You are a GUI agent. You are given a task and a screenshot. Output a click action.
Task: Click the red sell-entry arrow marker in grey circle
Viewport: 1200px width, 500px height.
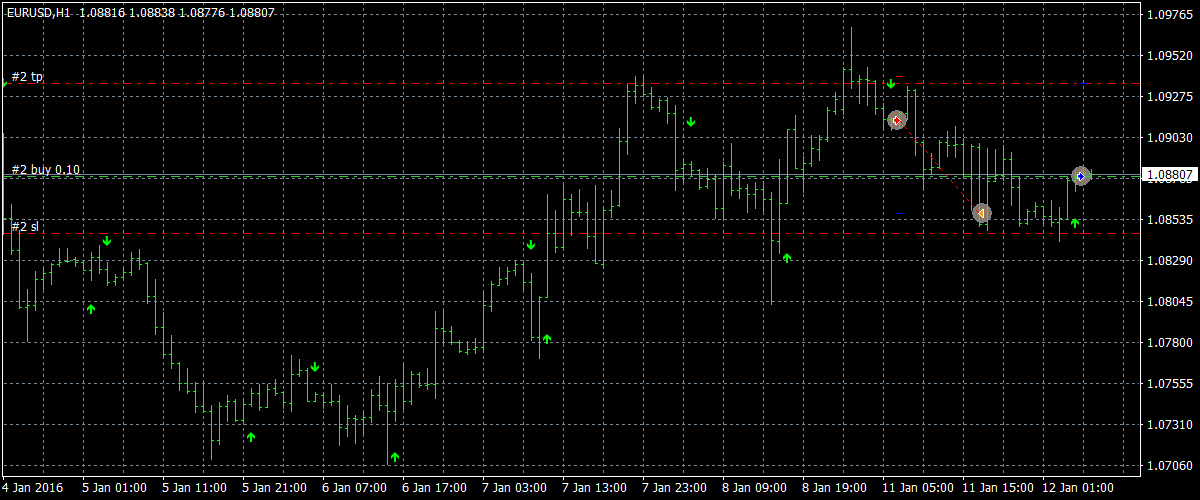coord(897,120)
